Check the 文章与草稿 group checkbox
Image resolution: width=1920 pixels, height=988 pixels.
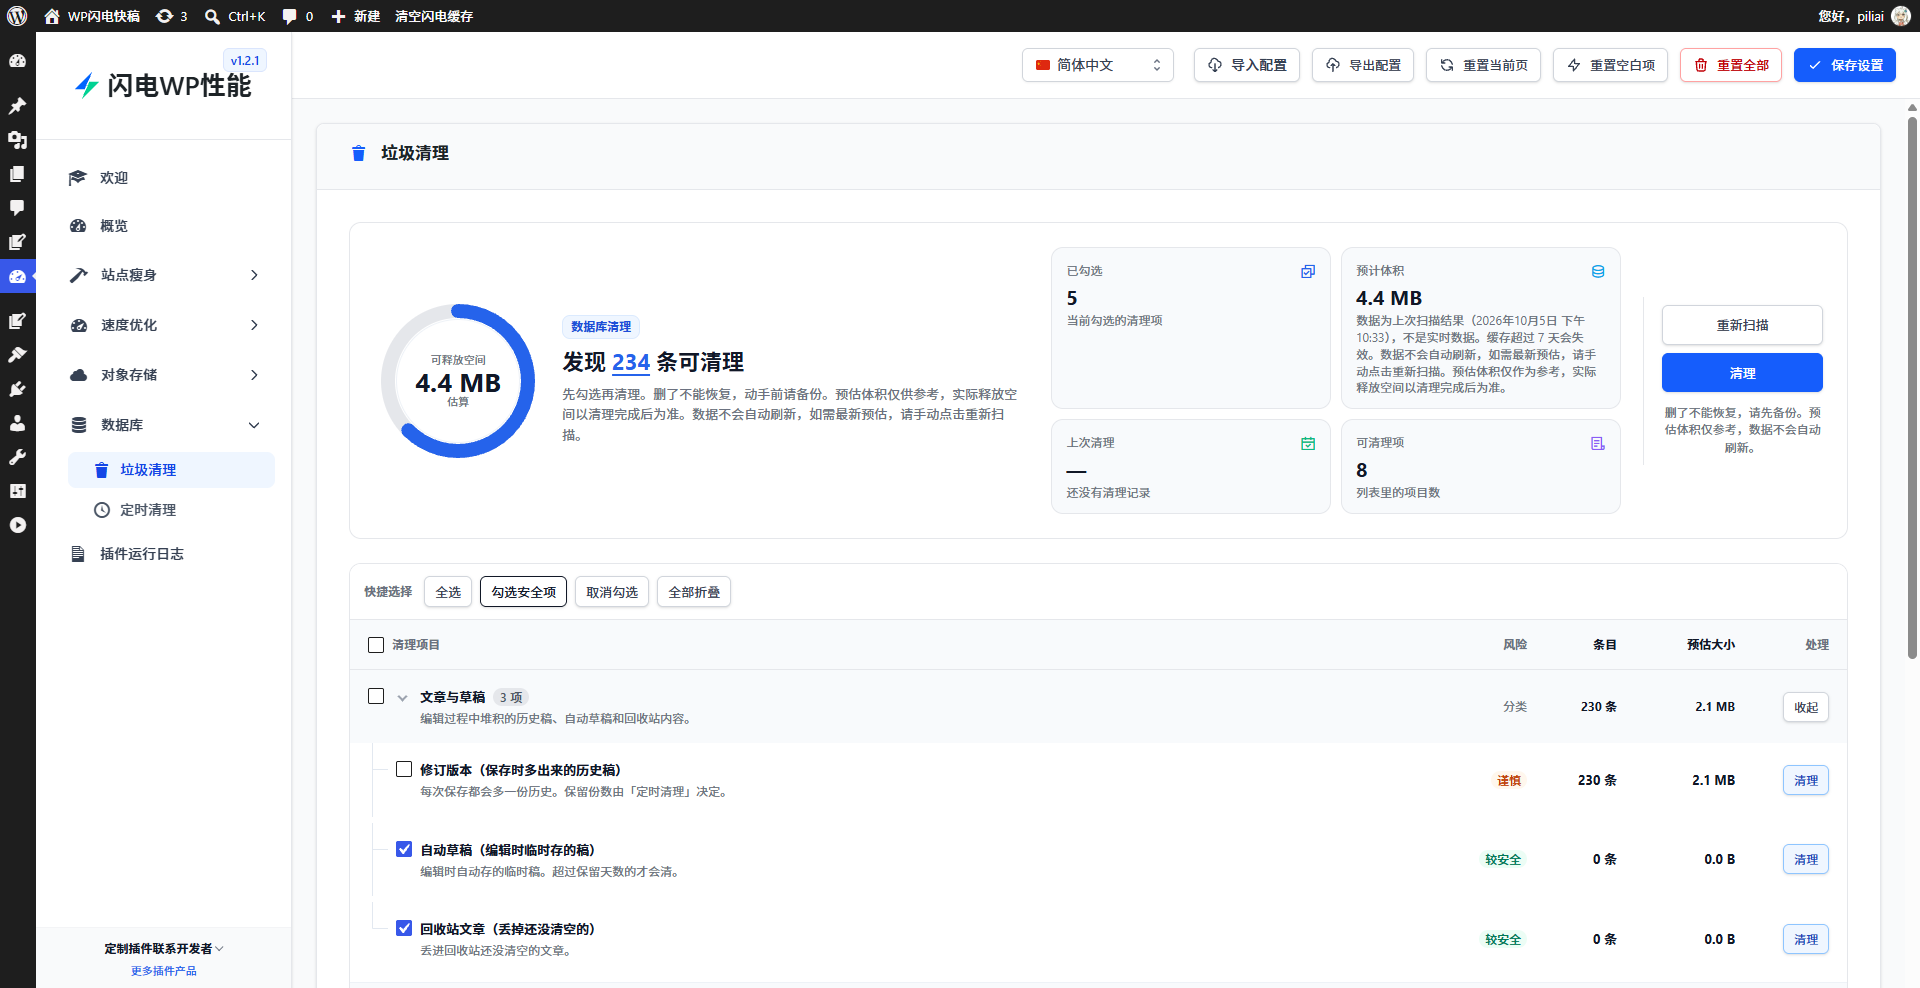click(376, 696)
